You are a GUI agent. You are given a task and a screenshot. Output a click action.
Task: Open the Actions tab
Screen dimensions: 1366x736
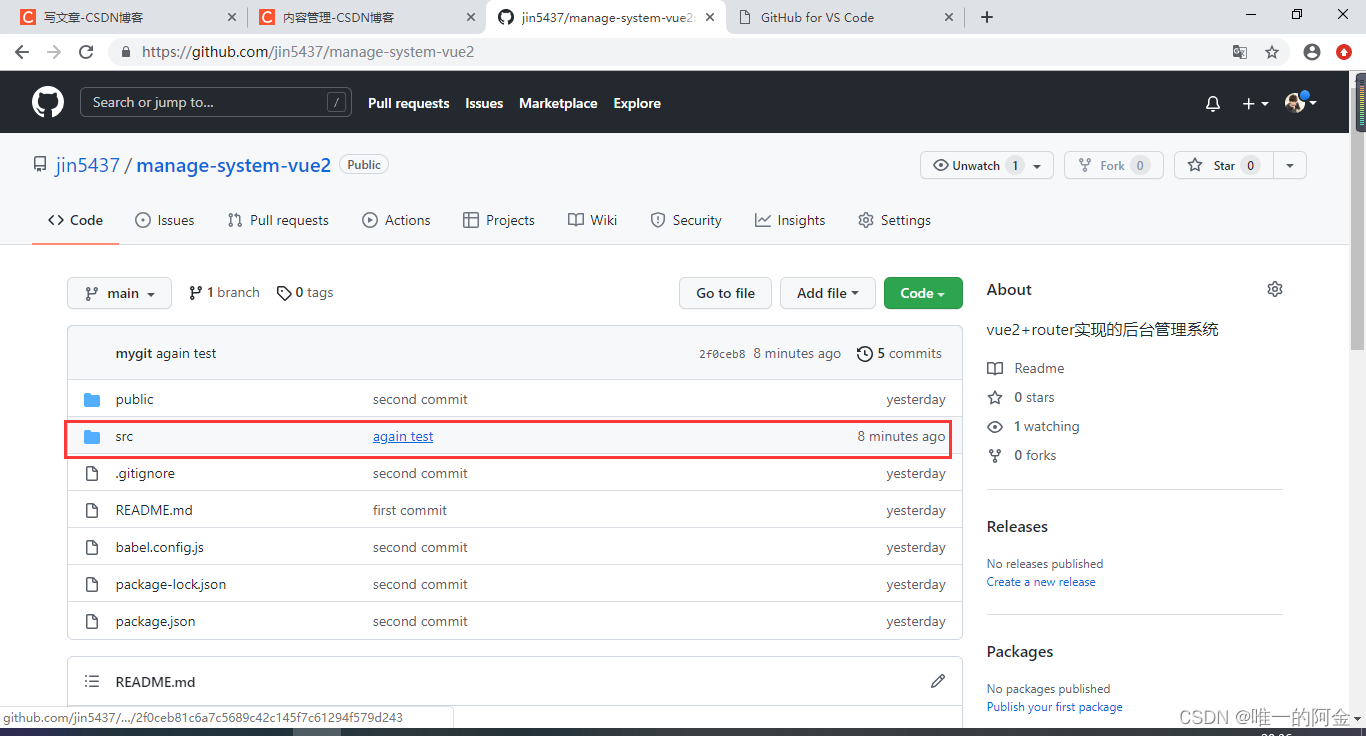(x=396, y=220)
